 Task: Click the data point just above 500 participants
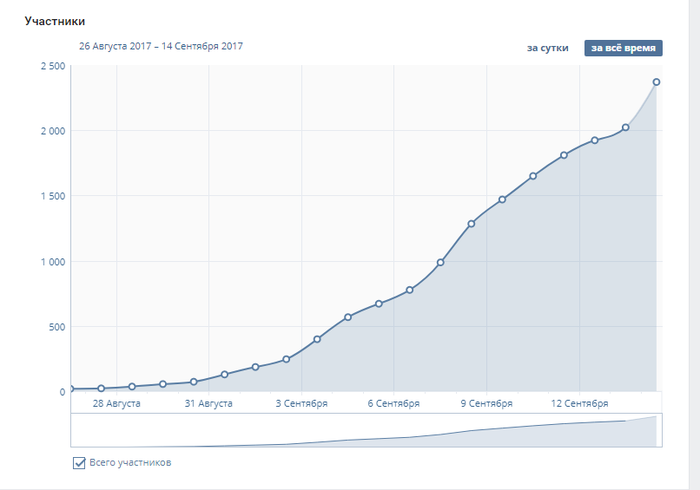coord(348,317)
